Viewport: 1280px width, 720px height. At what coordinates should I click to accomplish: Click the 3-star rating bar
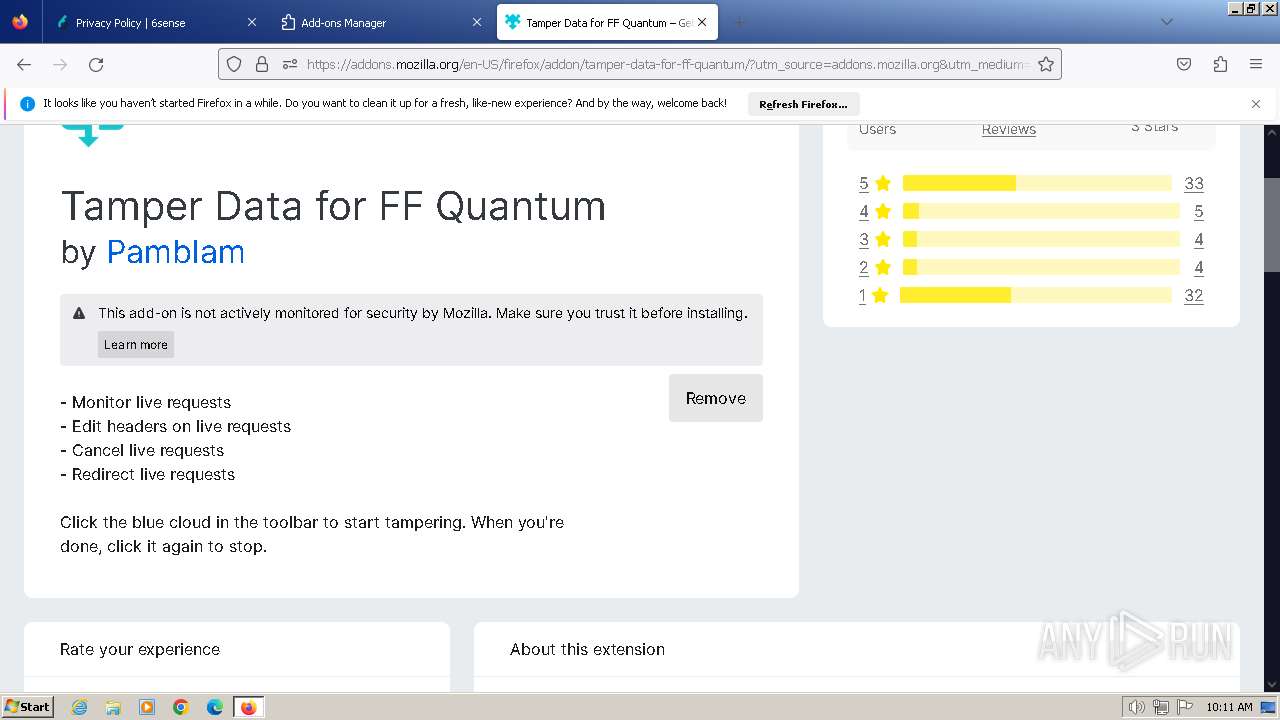(1041, 239)
